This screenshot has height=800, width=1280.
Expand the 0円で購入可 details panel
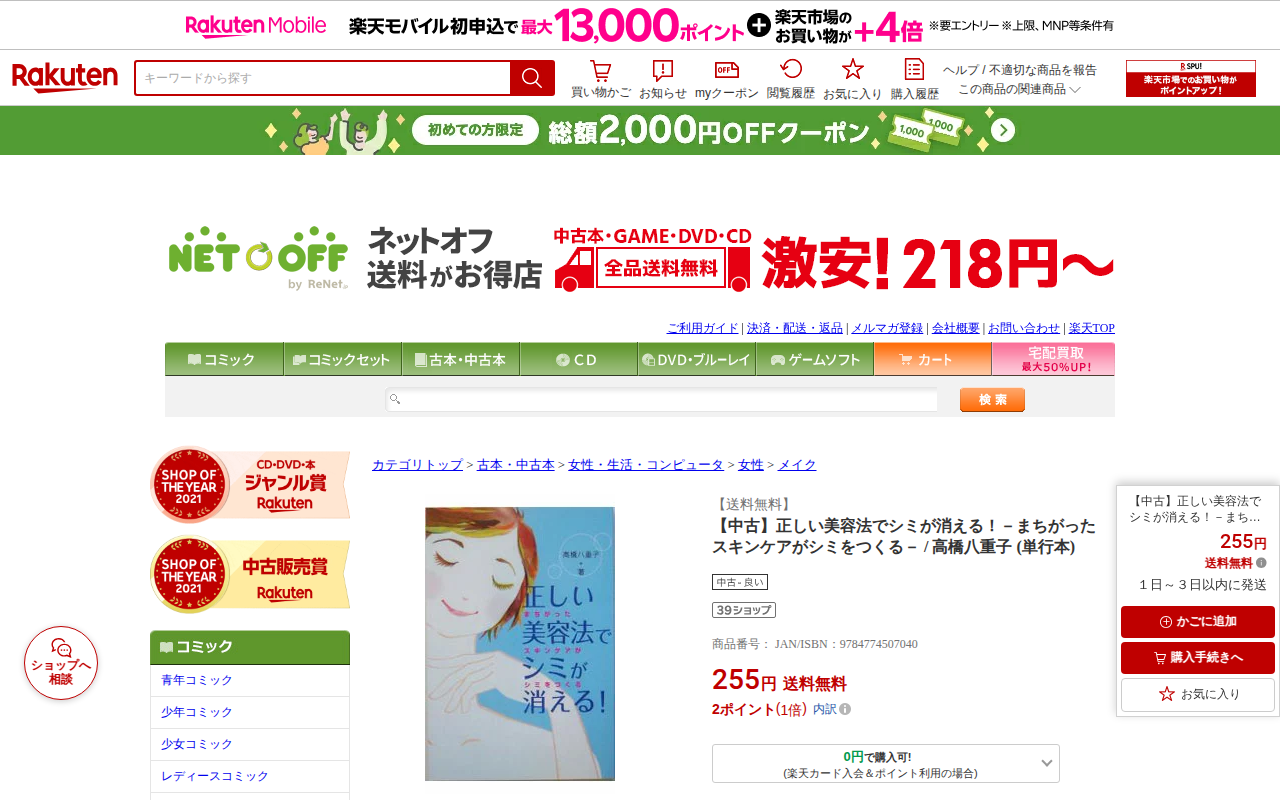[886, 764]
